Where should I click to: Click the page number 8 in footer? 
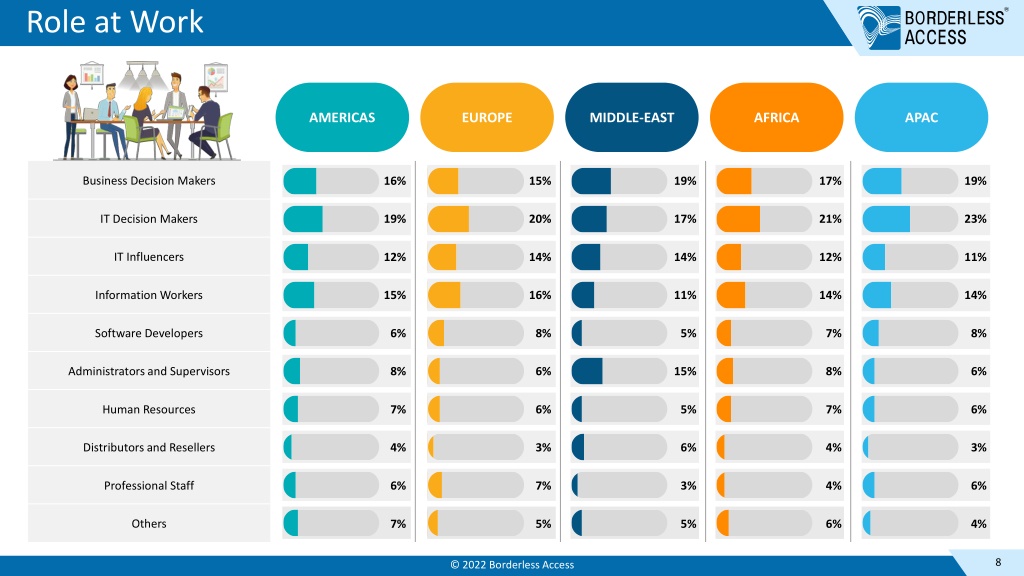pyautogui.click(x=998, y=562)
